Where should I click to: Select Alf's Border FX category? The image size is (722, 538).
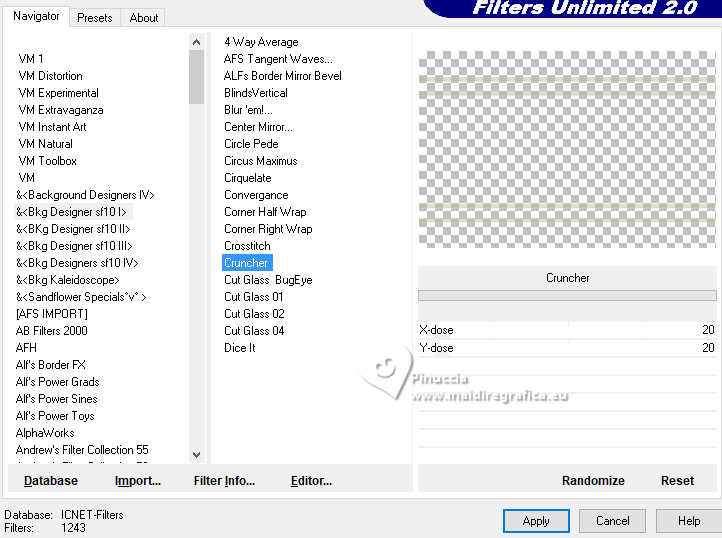[51, 366]
